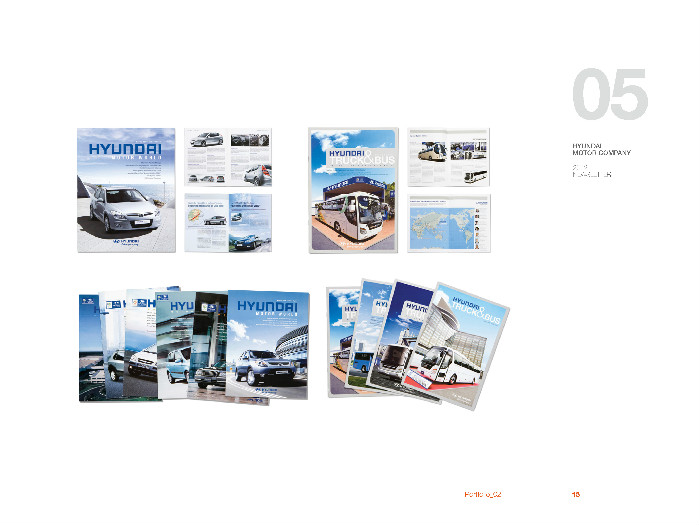Screen dimensions: 700x525
Task: Select the spread with the world map
Action: (449, 223)
